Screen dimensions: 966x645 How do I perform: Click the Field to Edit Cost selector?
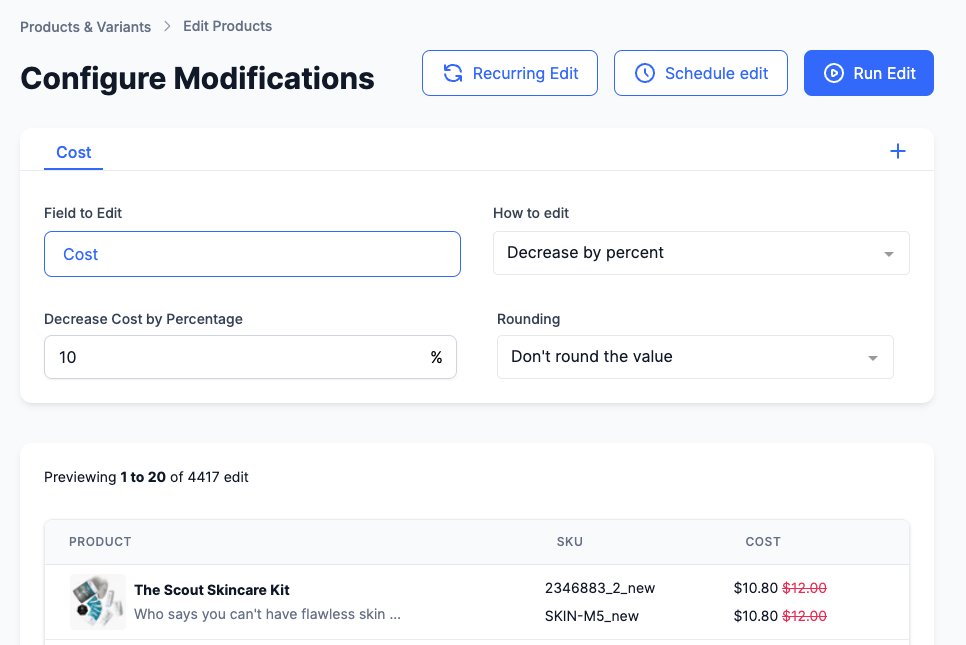252,254
